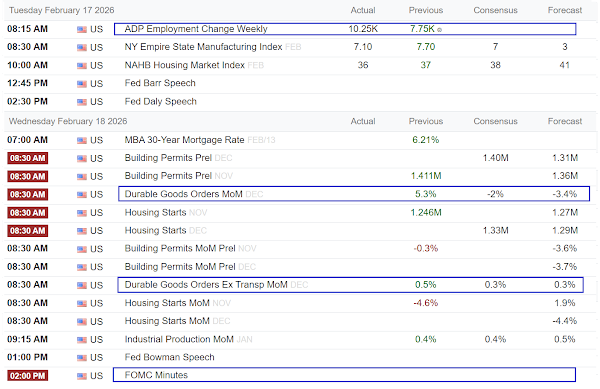
Task: Click the red 02:00 PM time badge
Action: point(27,376)
